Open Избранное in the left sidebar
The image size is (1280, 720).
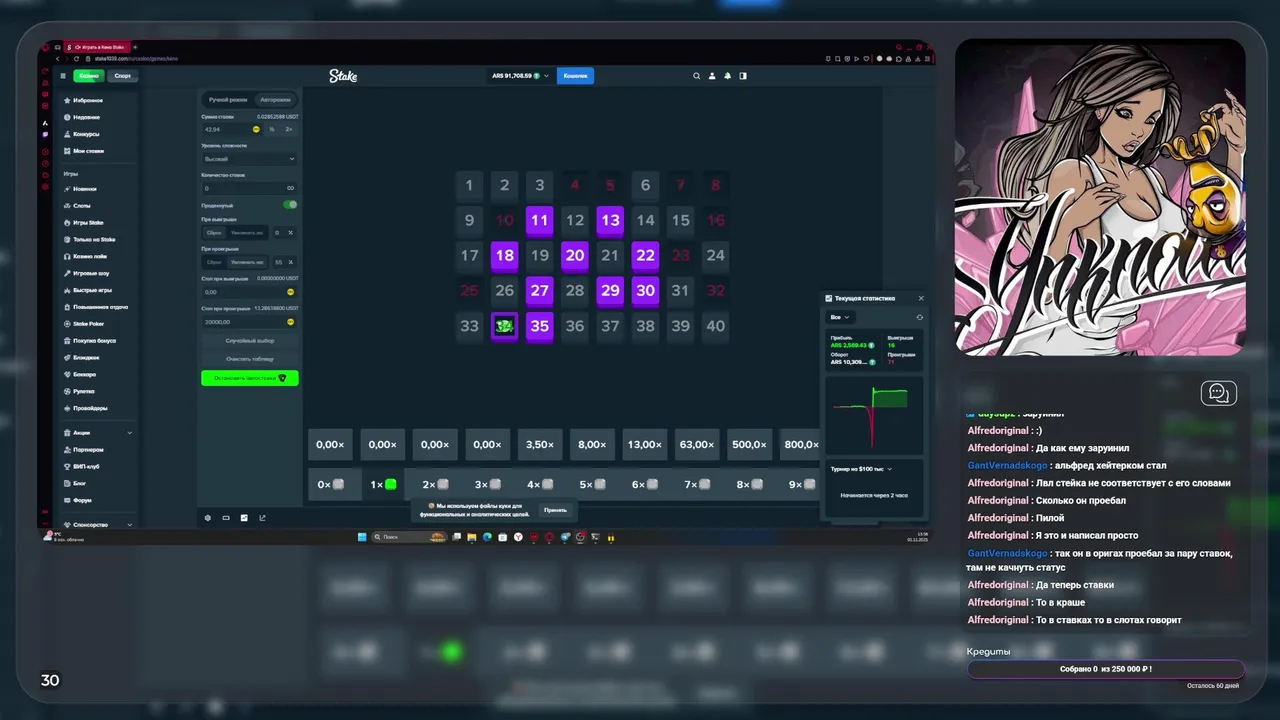coord(88,101)
